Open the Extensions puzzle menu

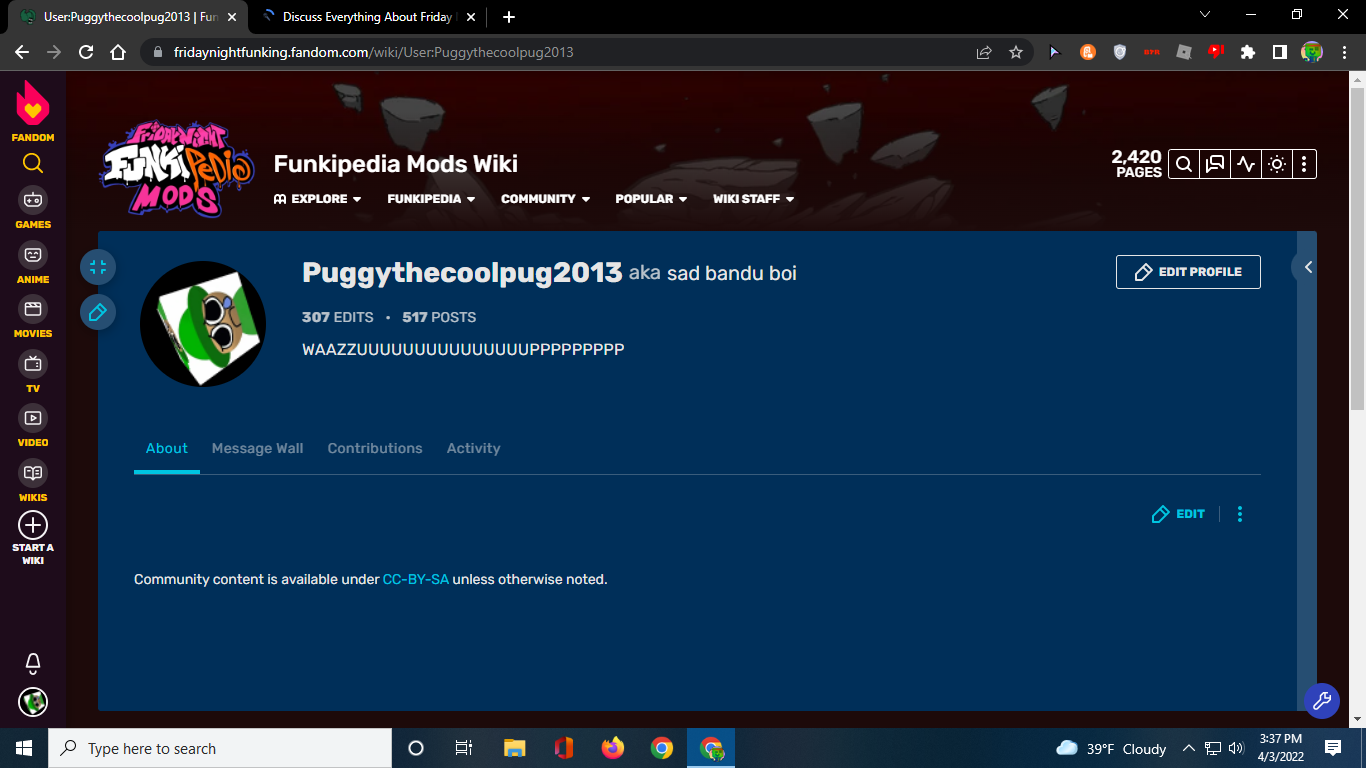1248,52
